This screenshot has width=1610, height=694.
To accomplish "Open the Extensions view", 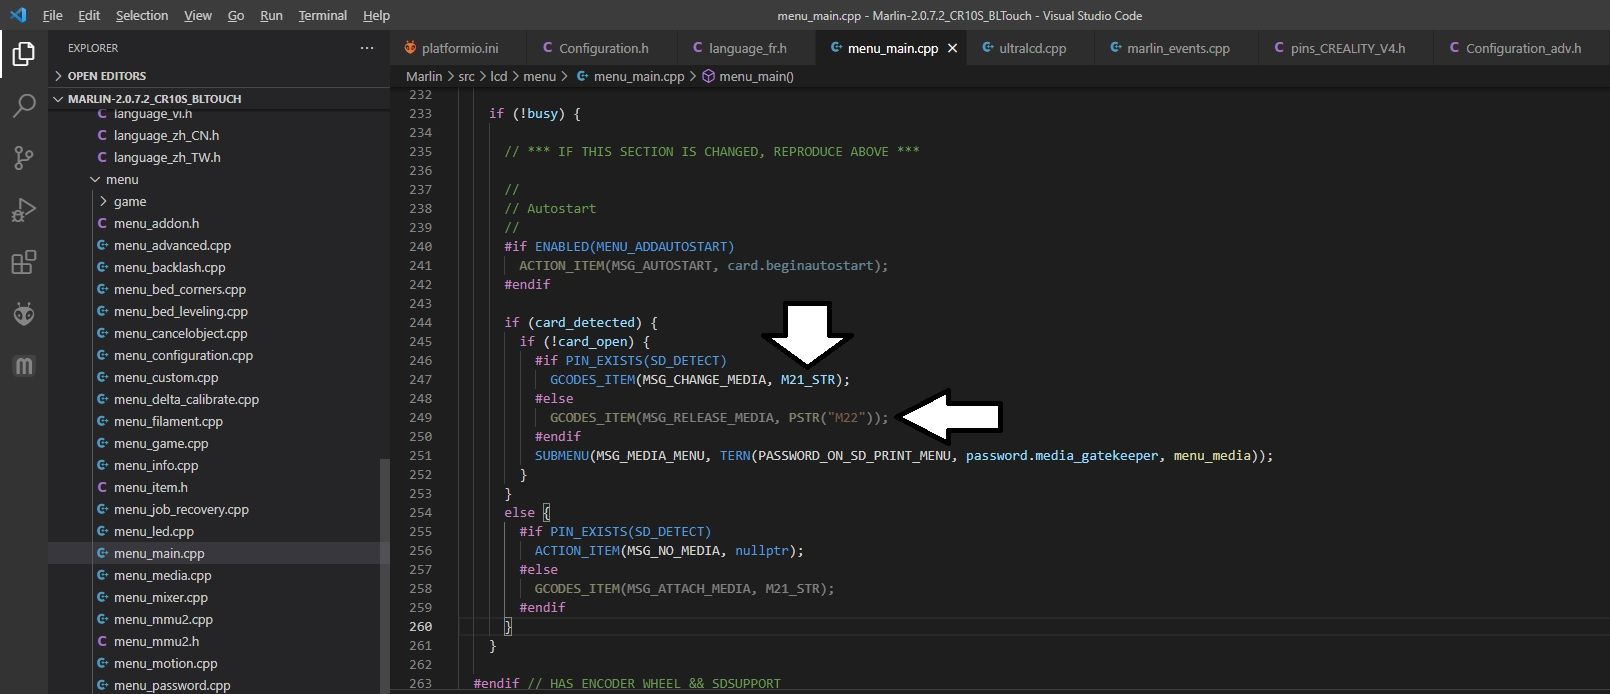I will click(x=24, y=262).
